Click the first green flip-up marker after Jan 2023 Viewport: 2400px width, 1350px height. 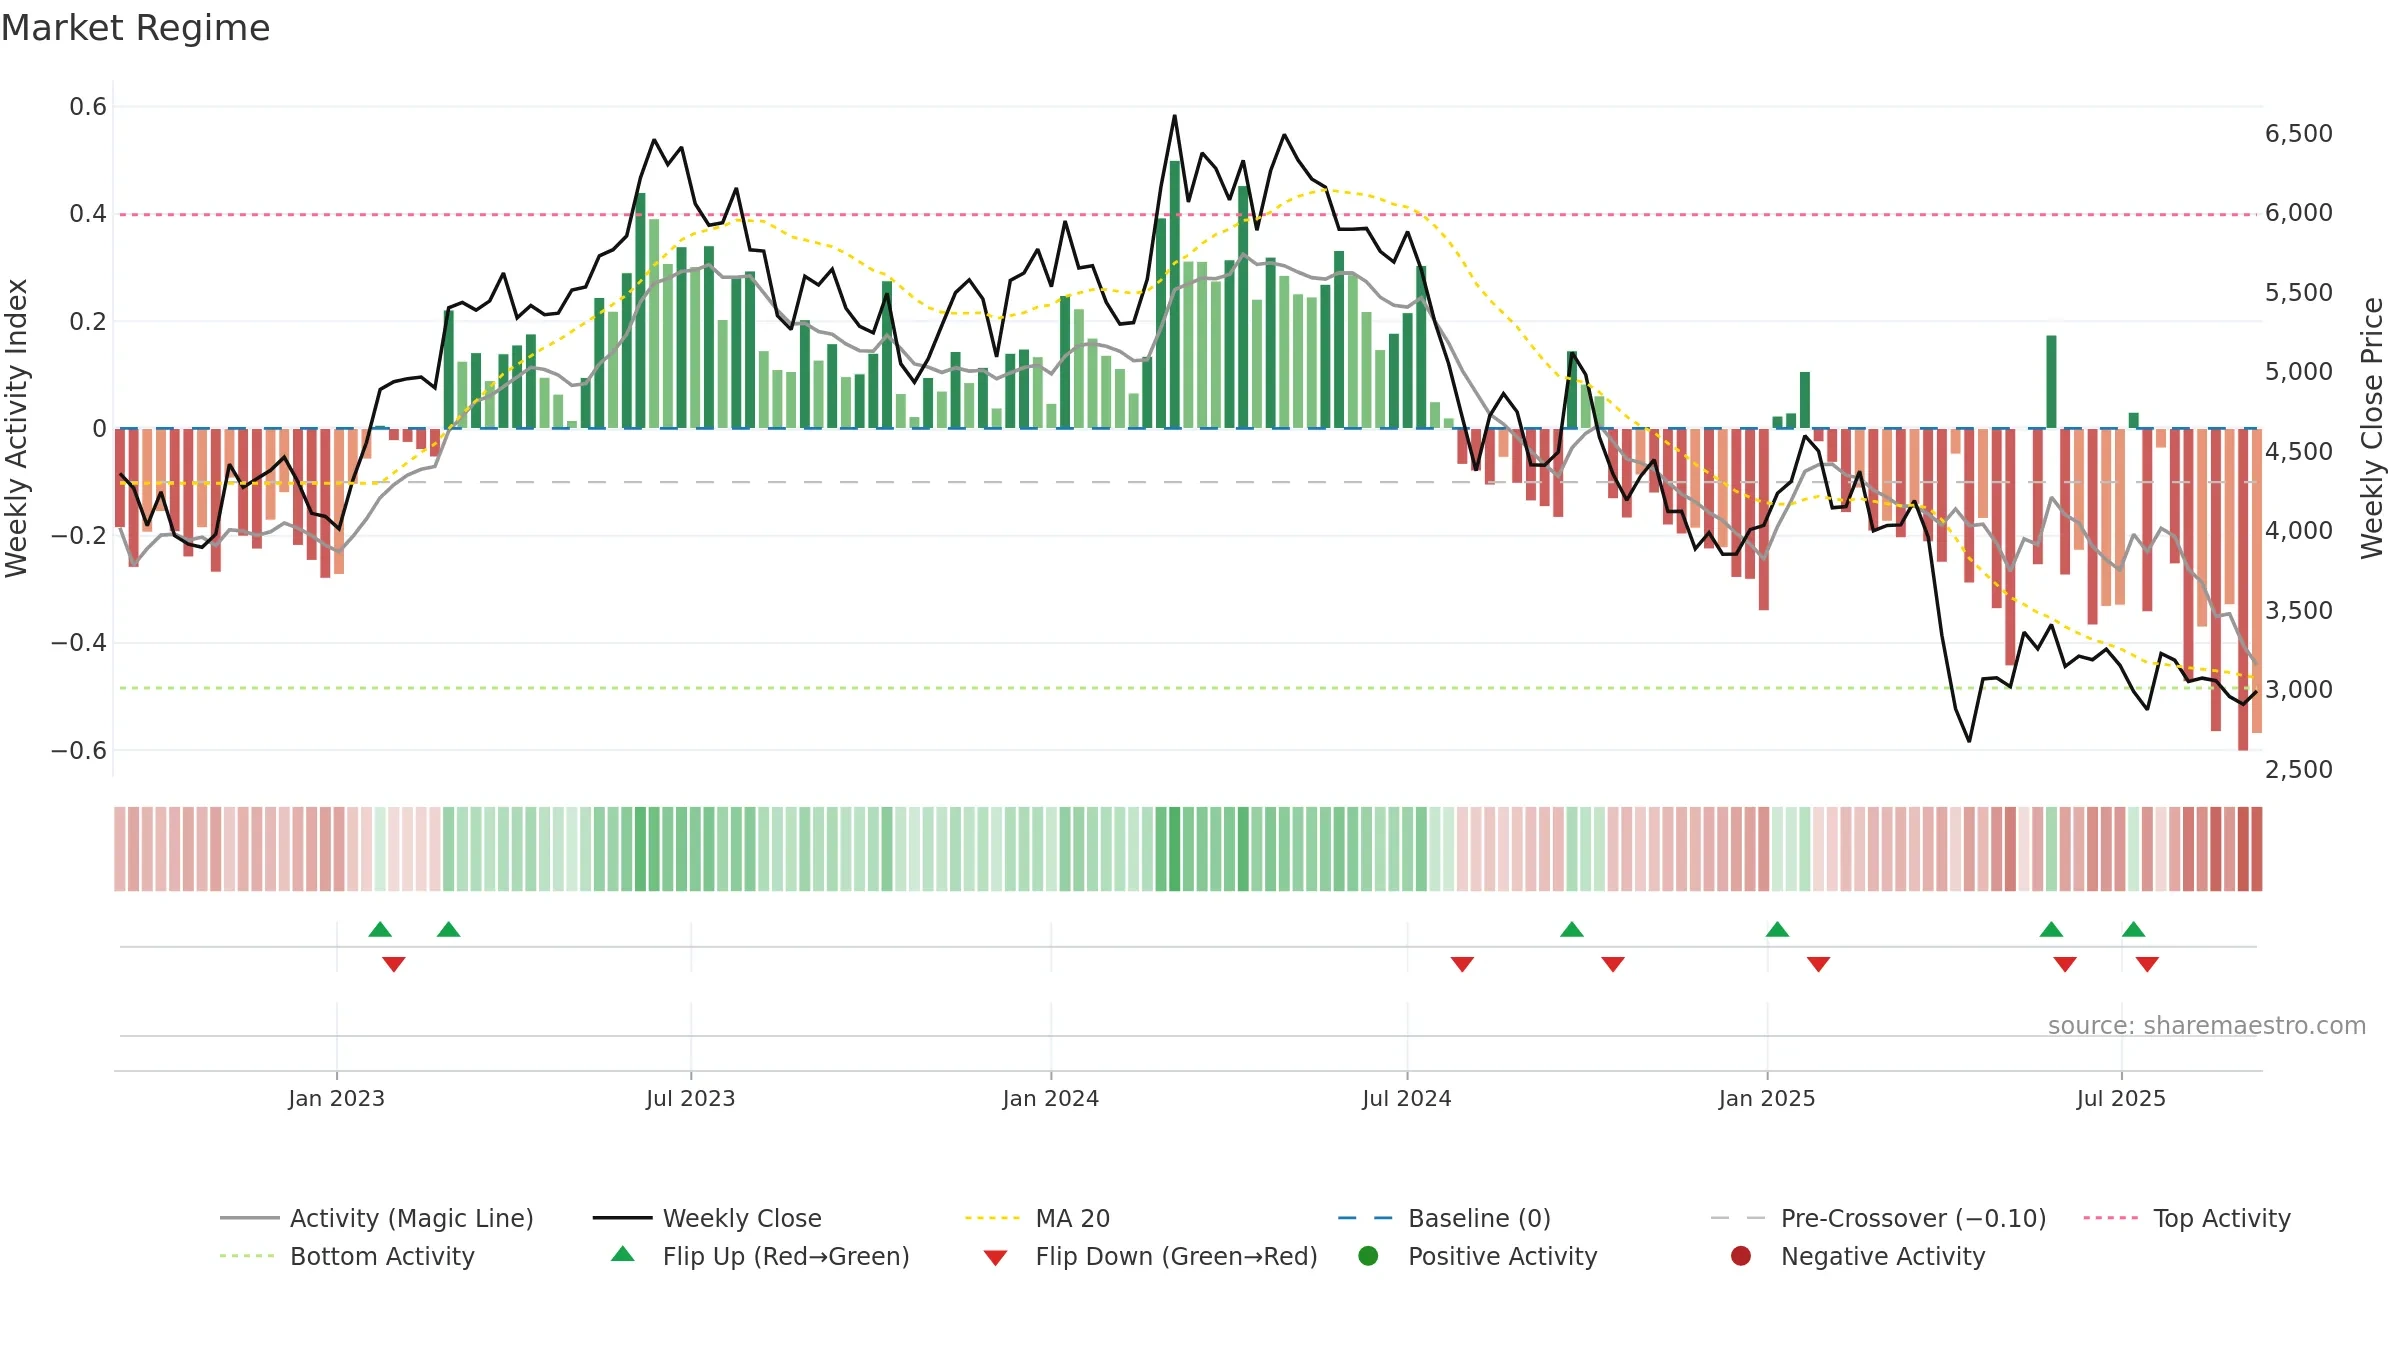380,930
